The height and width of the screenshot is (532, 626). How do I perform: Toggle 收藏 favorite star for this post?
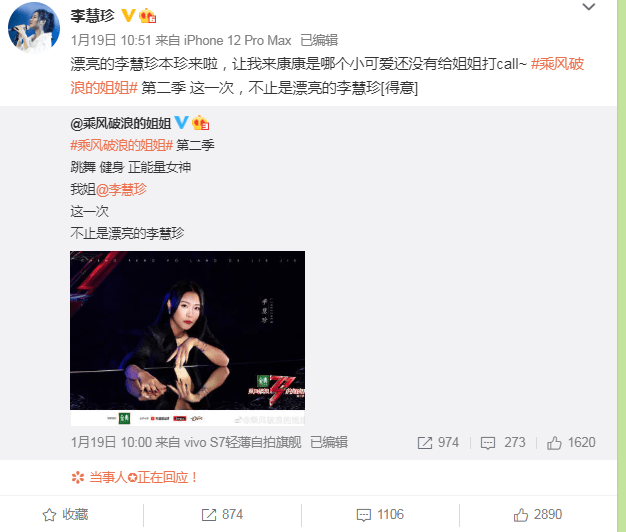pyautogui.click(x=65, y=514)
